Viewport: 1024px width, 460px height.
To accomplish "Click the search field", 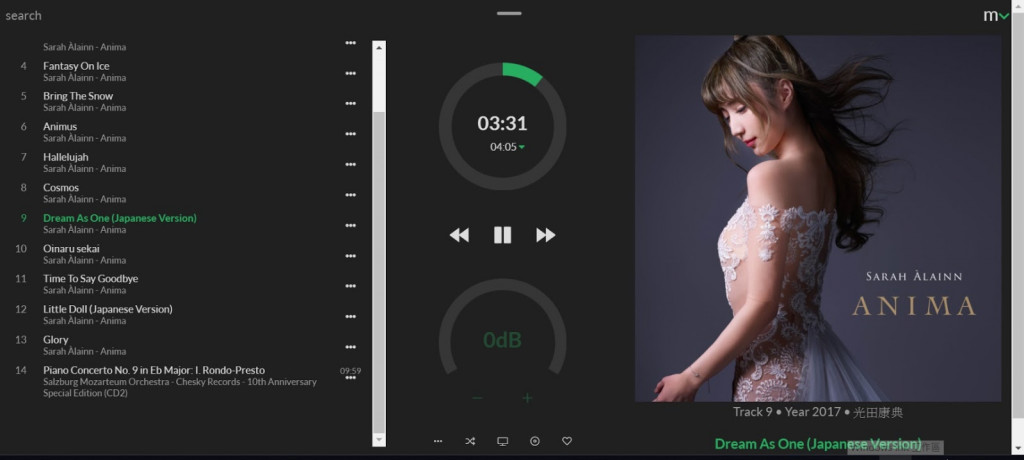I will 24,16.
